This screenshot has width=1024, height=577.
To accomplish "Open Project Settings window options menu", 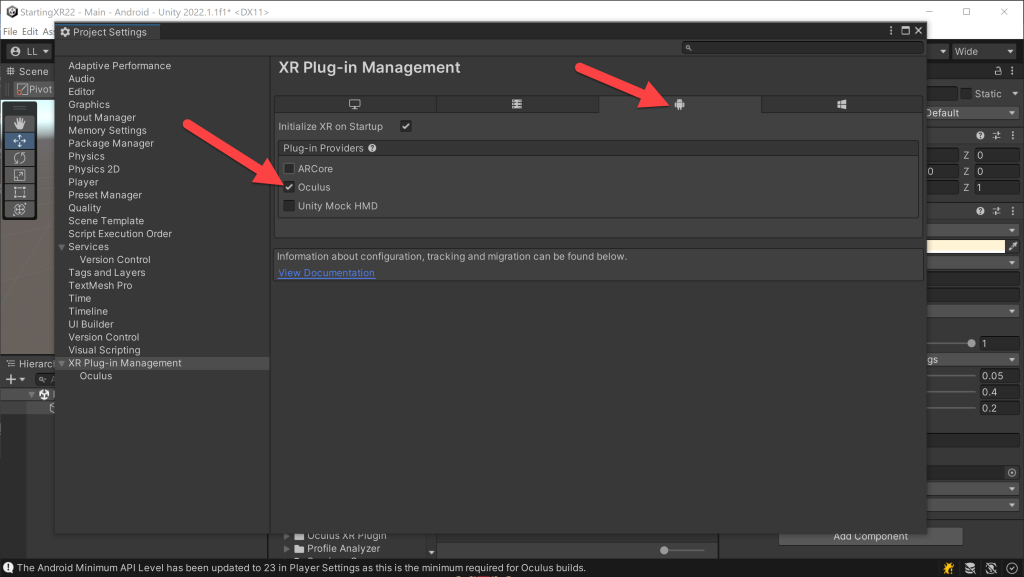I will [x=891, y=31].
